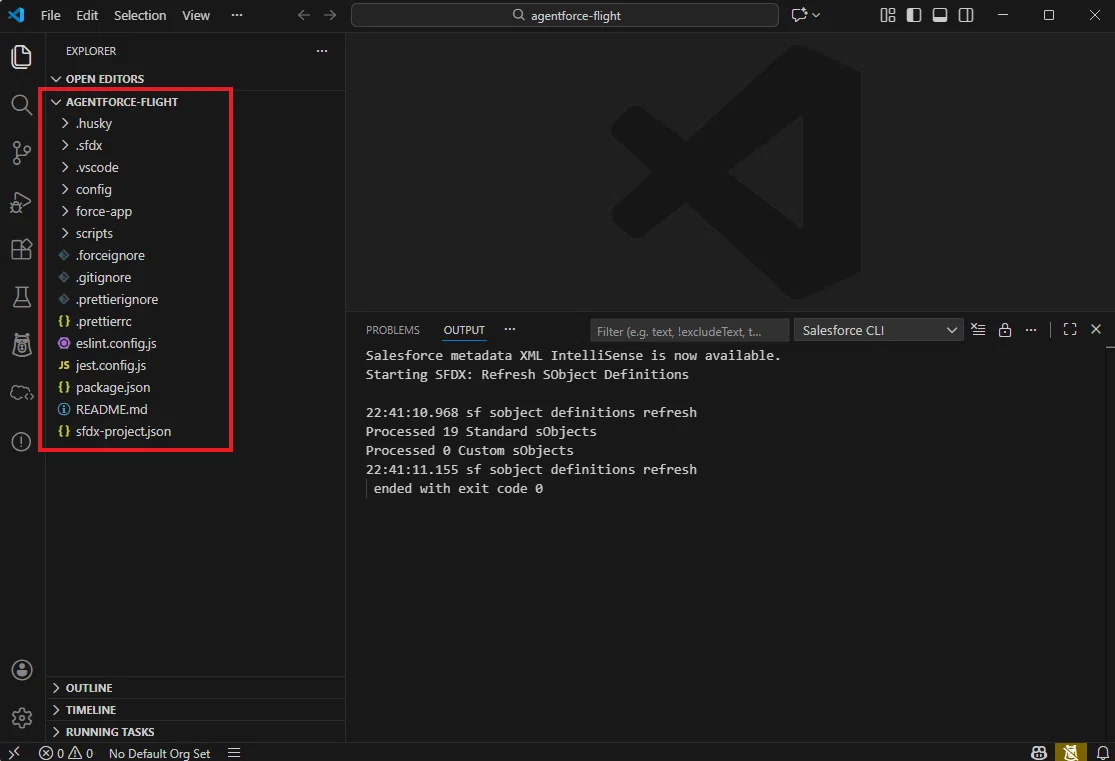Open more actions in the output panel toolbar

pos(1031,330)
